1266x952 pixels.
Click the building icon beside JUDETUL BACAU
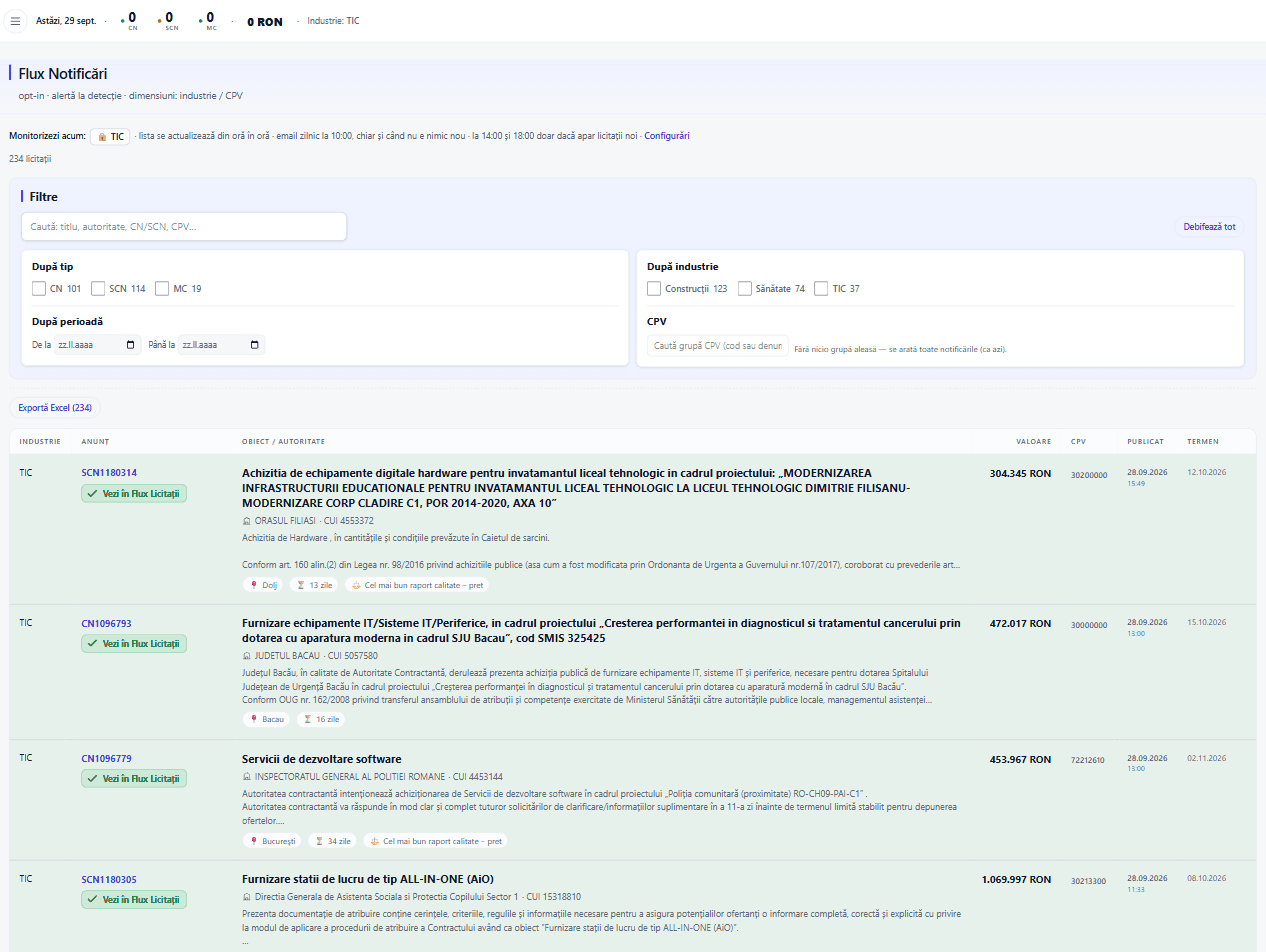247,656
